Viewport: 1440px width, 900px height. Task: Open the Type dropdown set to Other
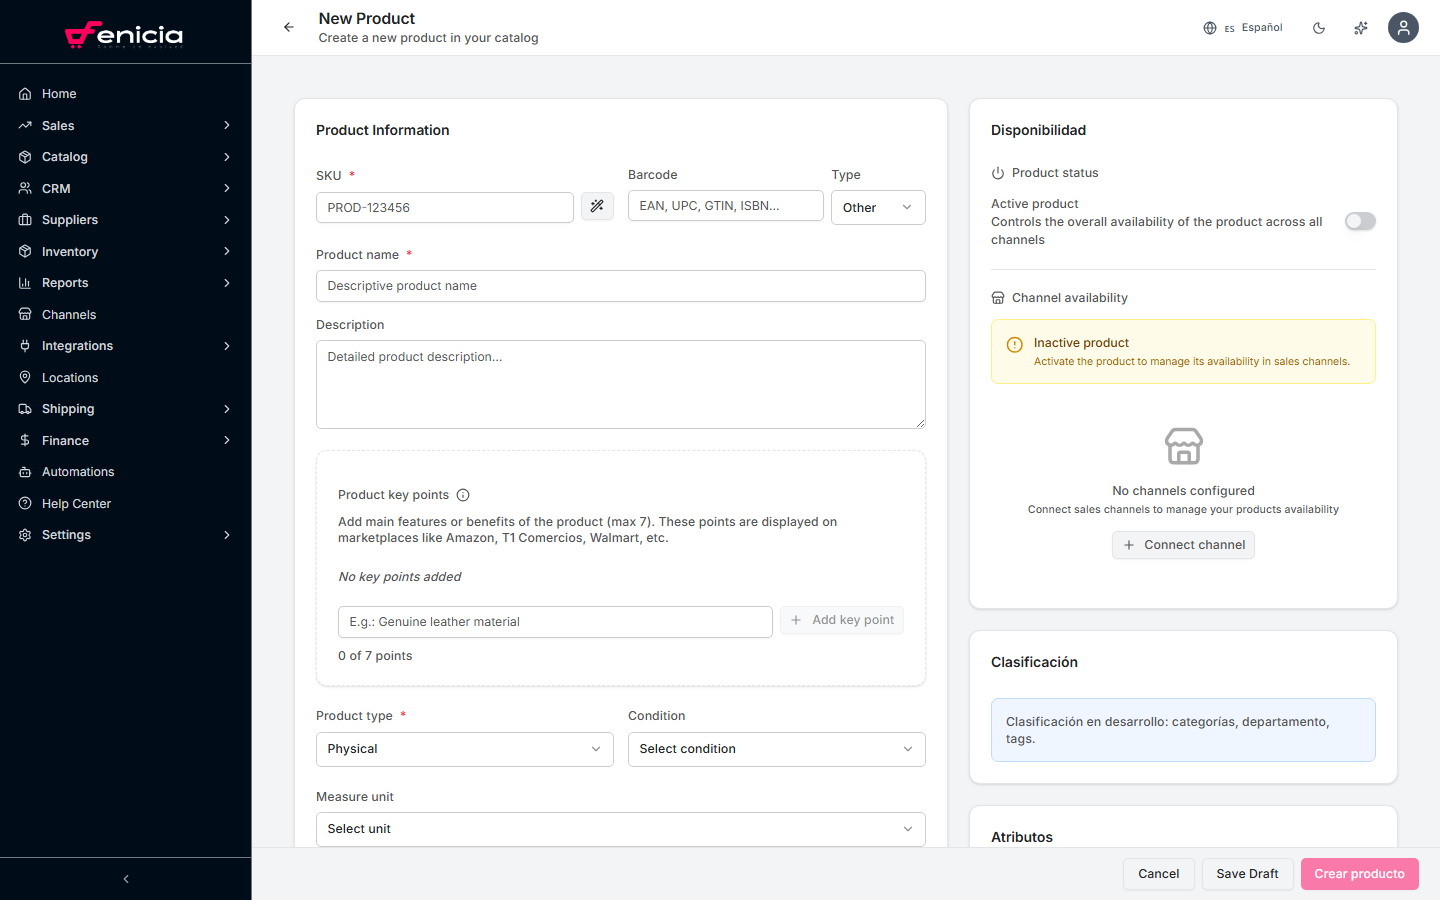click(x=878, y=207)
